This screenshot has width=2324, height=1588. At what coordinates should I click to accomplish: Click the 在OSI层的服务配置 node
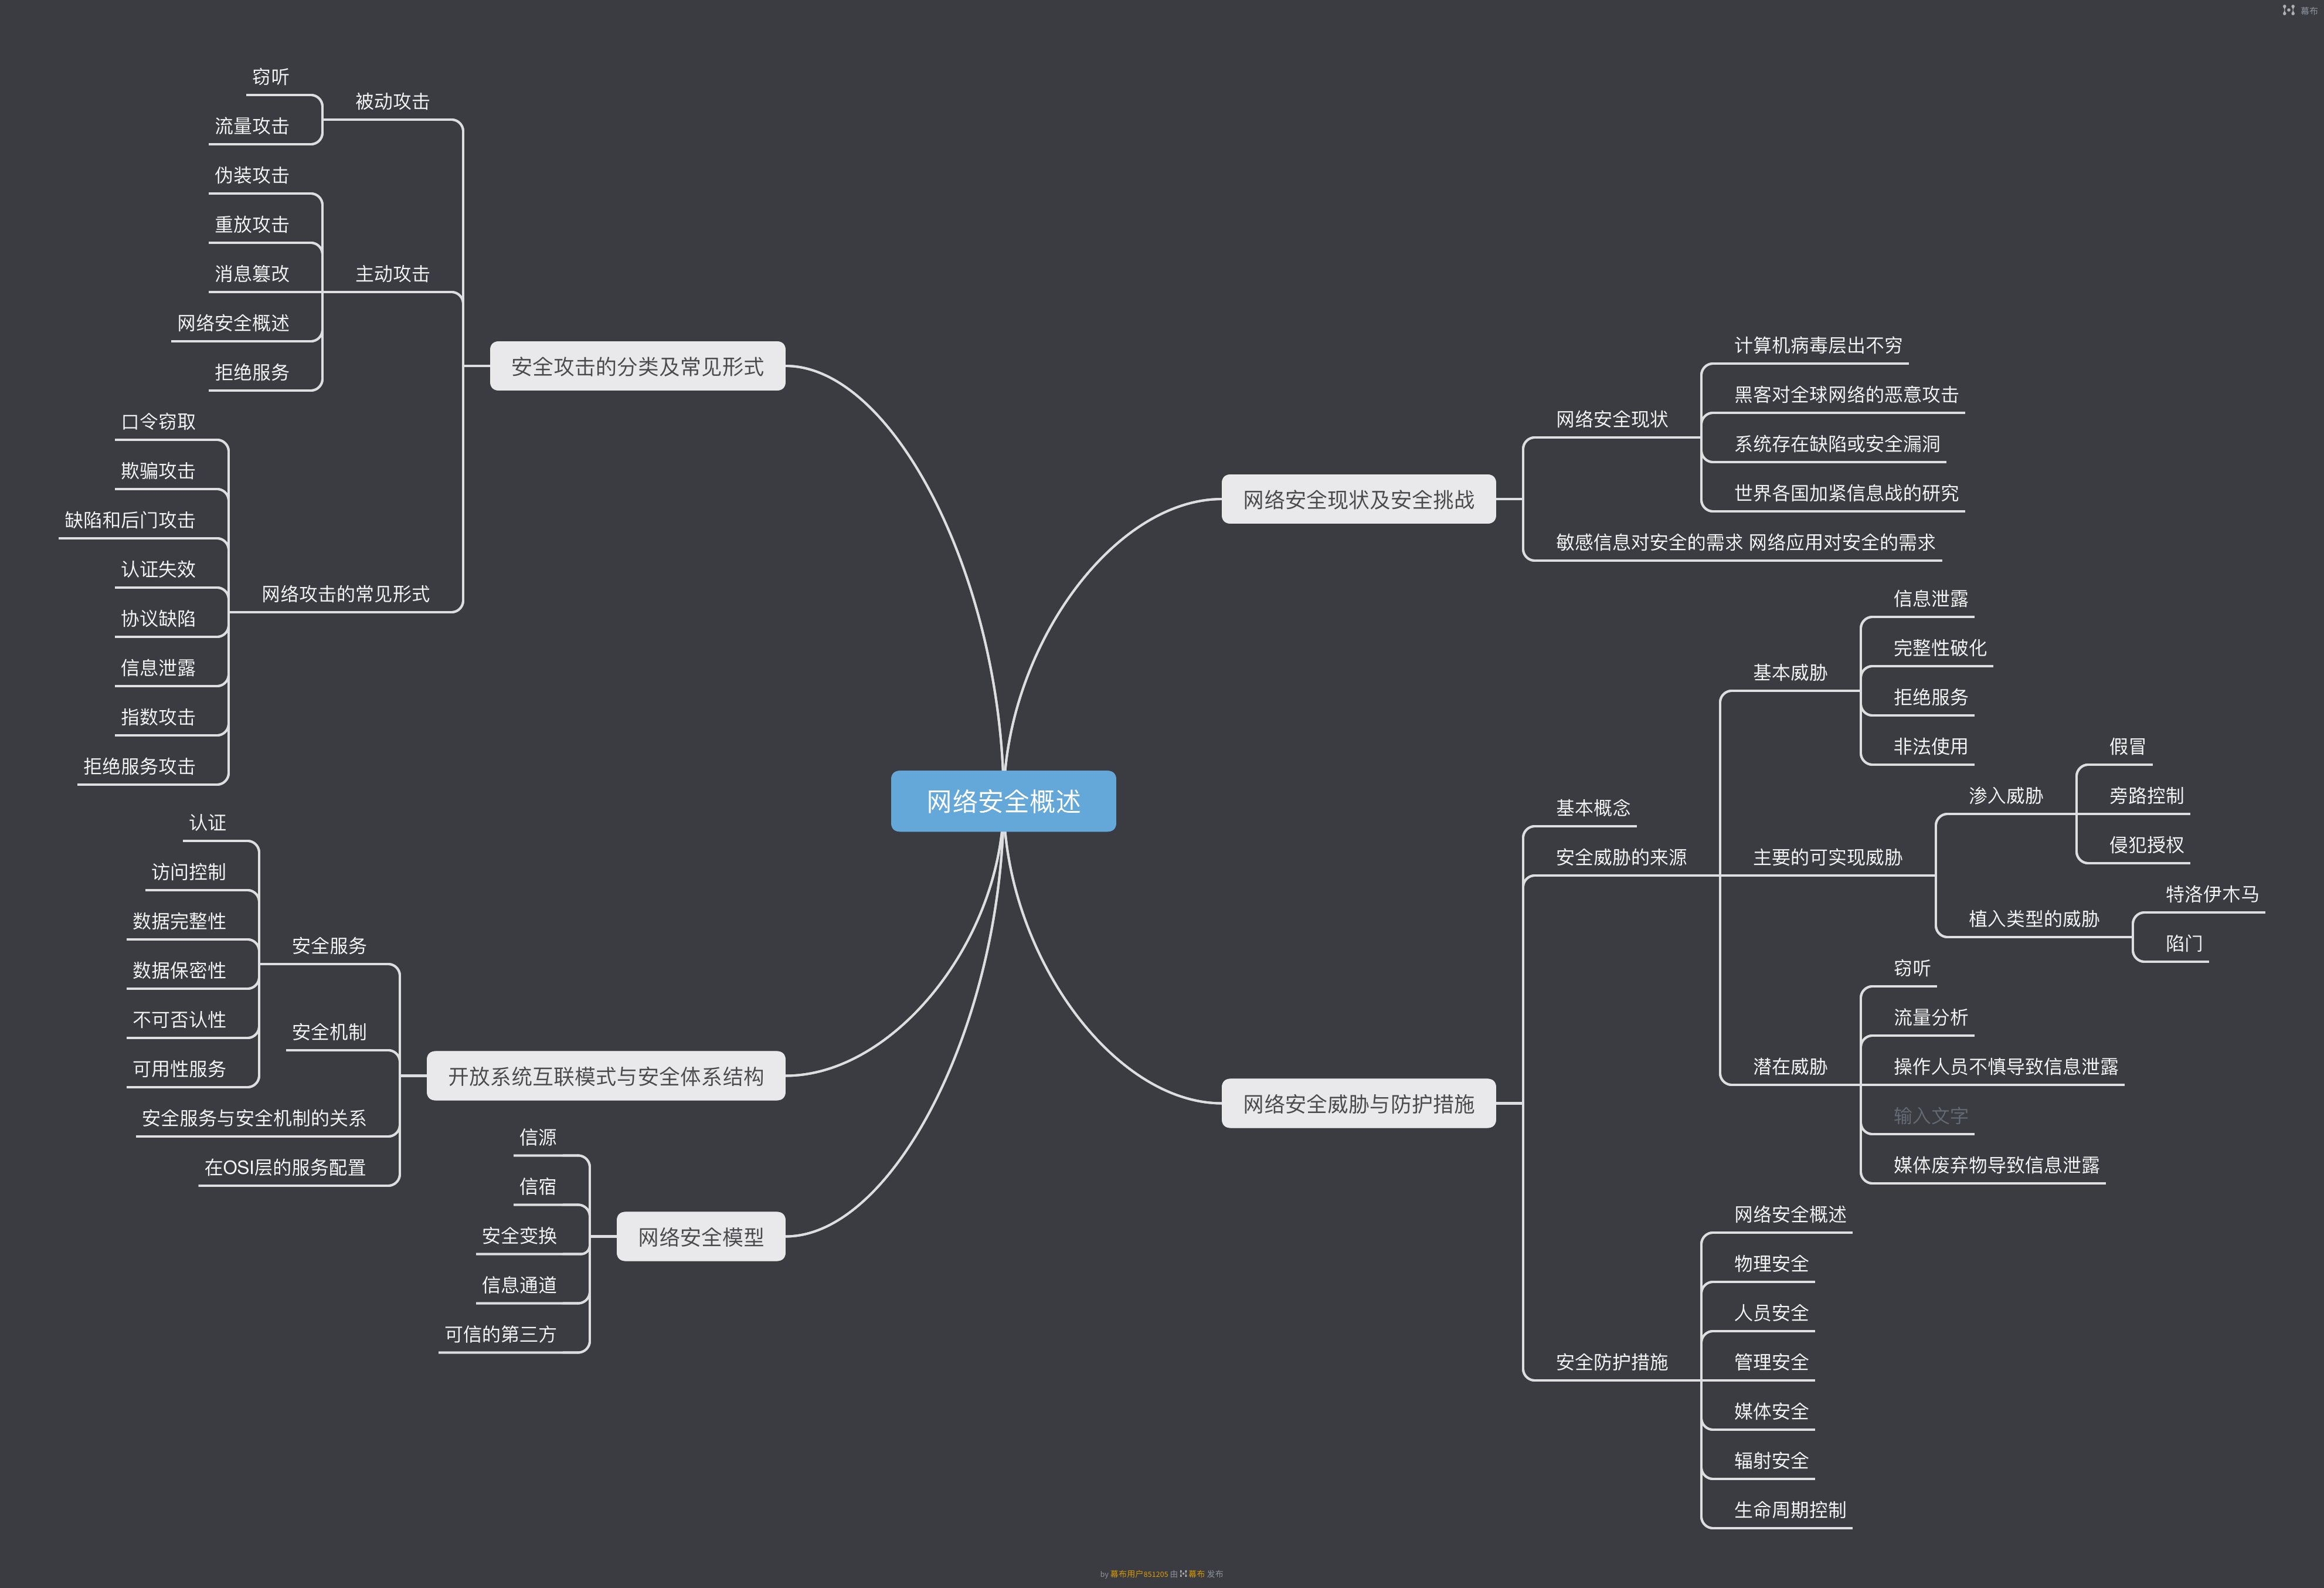tap(285, 1167)
